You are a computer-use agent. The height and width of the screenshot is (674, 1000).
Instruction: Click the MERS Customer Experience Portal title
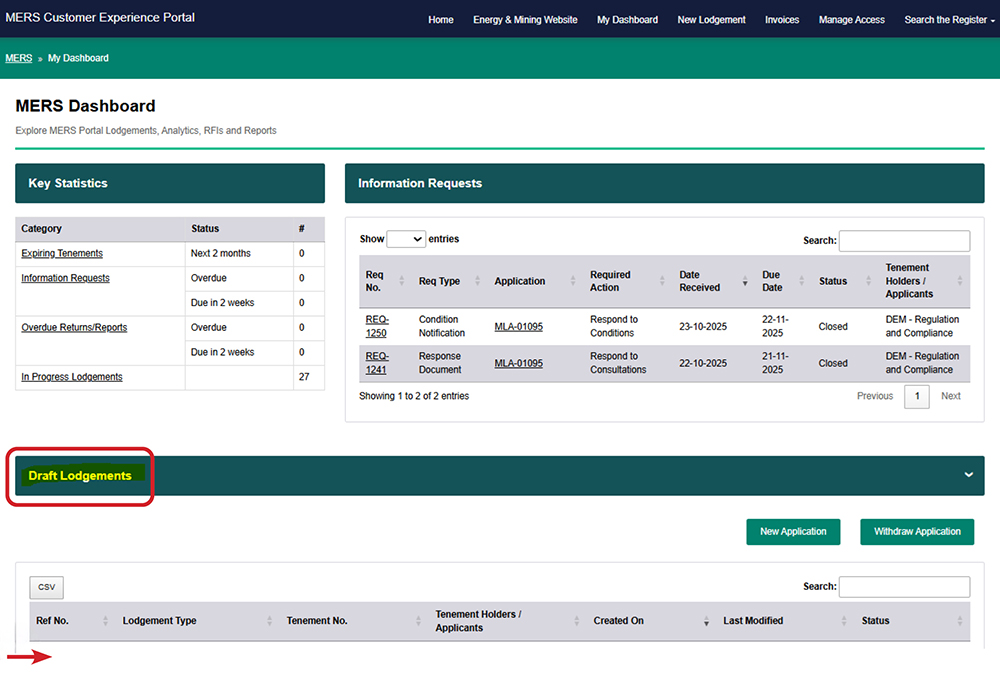click(x=100, y=18)
